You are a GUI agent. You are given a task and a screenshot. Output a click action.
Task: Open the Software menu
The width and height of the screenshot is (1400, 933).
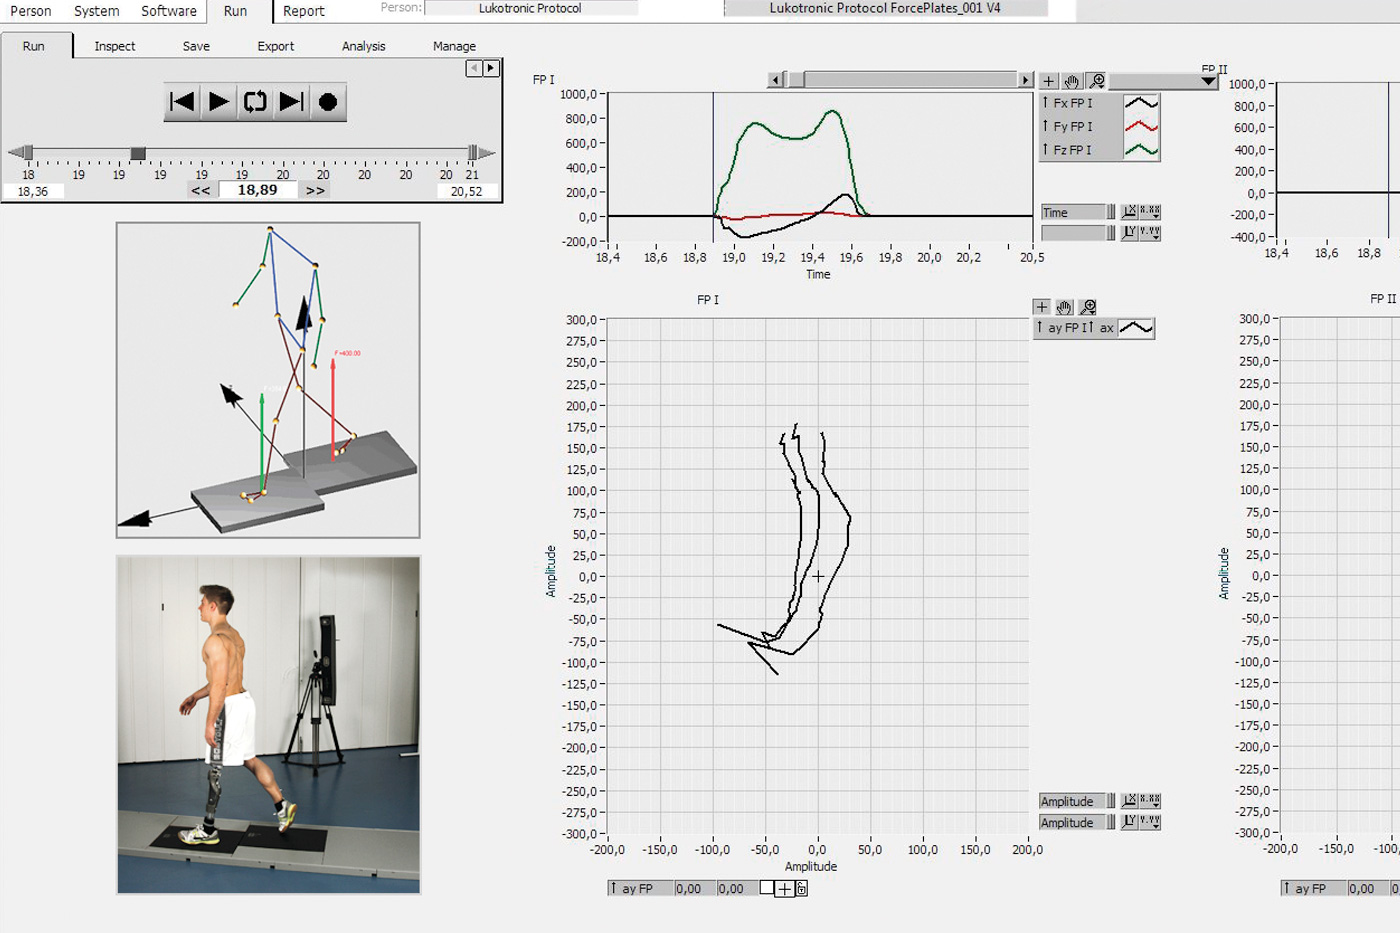click(x=169, y=11)
